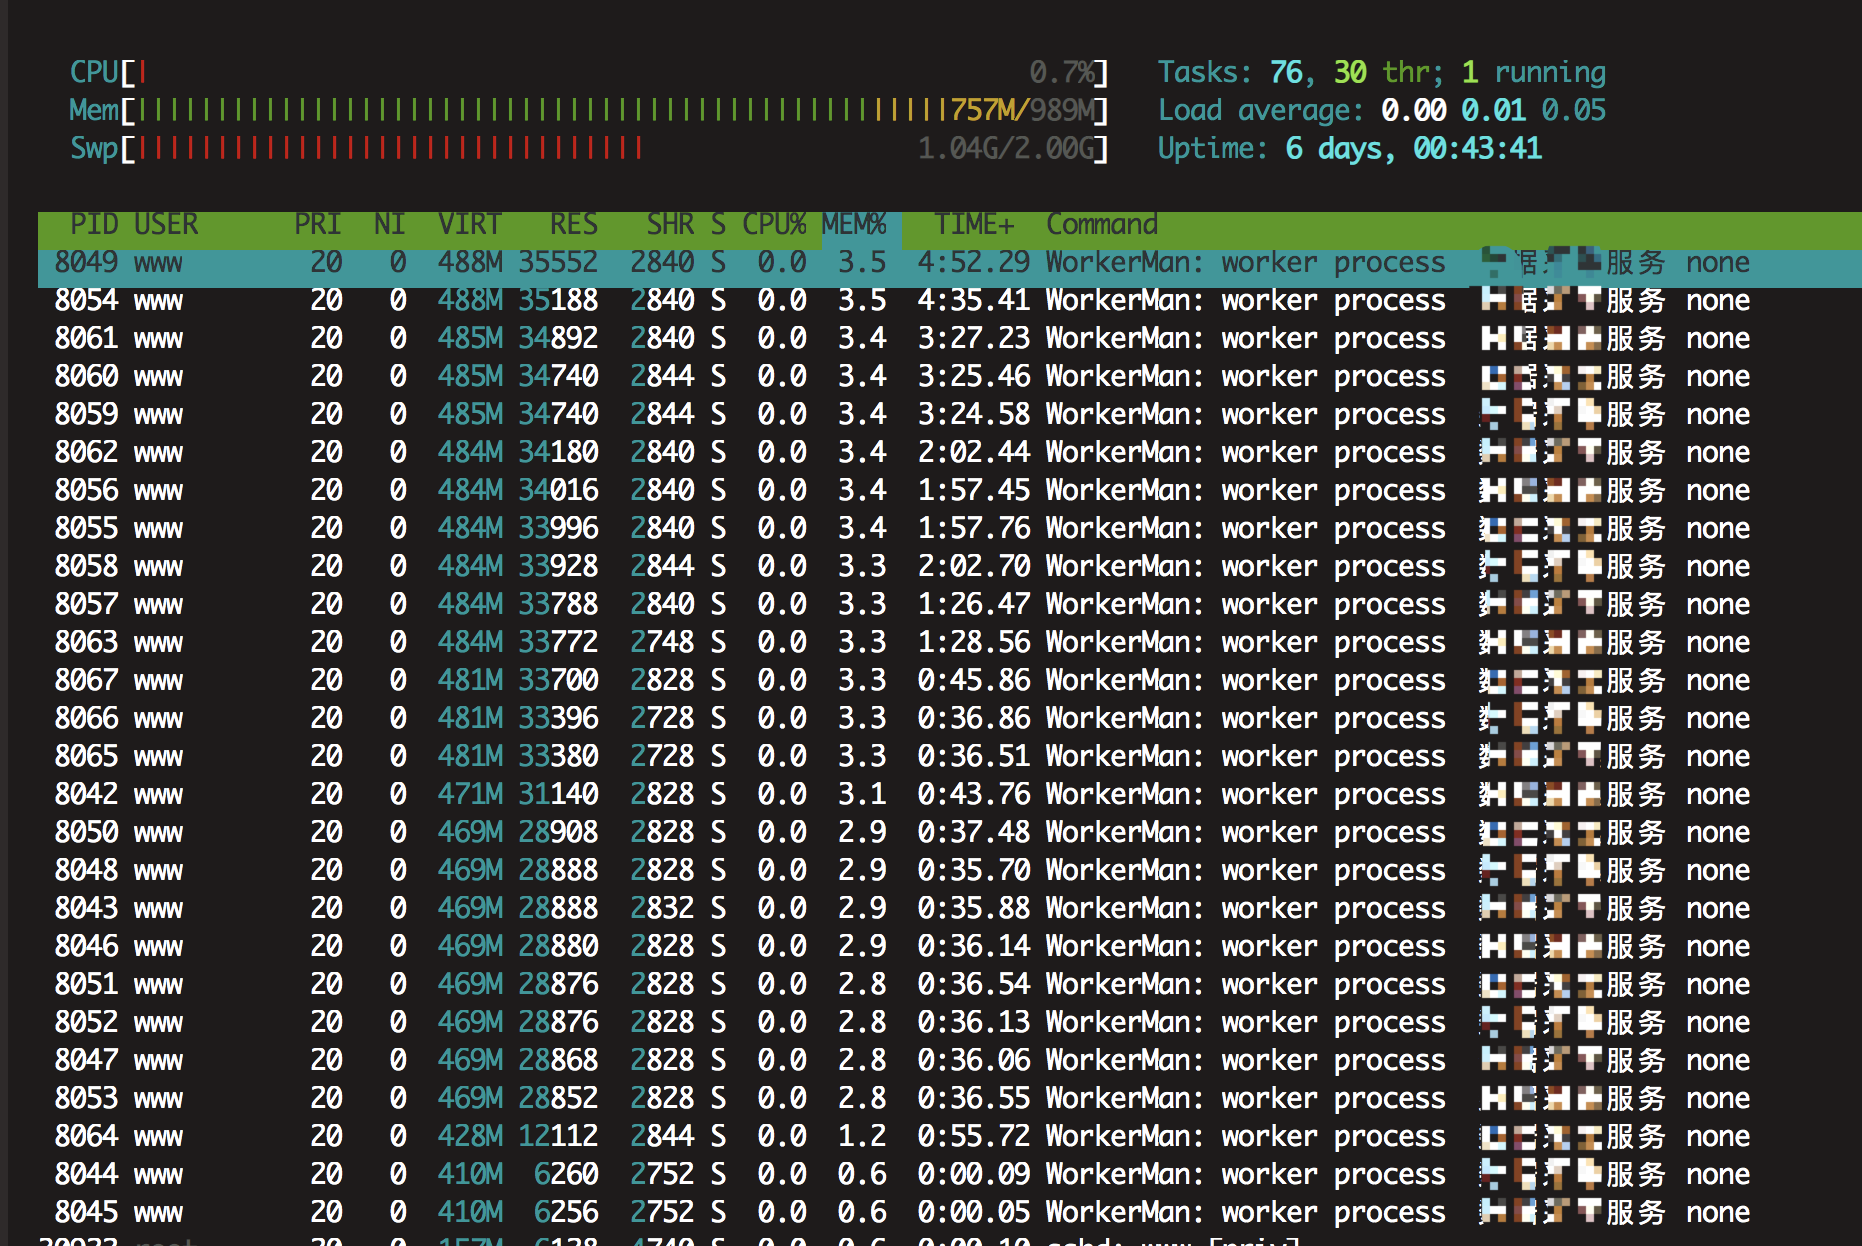Select the process with PID 8062
The image size is (1862, 1246).
(950, 453)
